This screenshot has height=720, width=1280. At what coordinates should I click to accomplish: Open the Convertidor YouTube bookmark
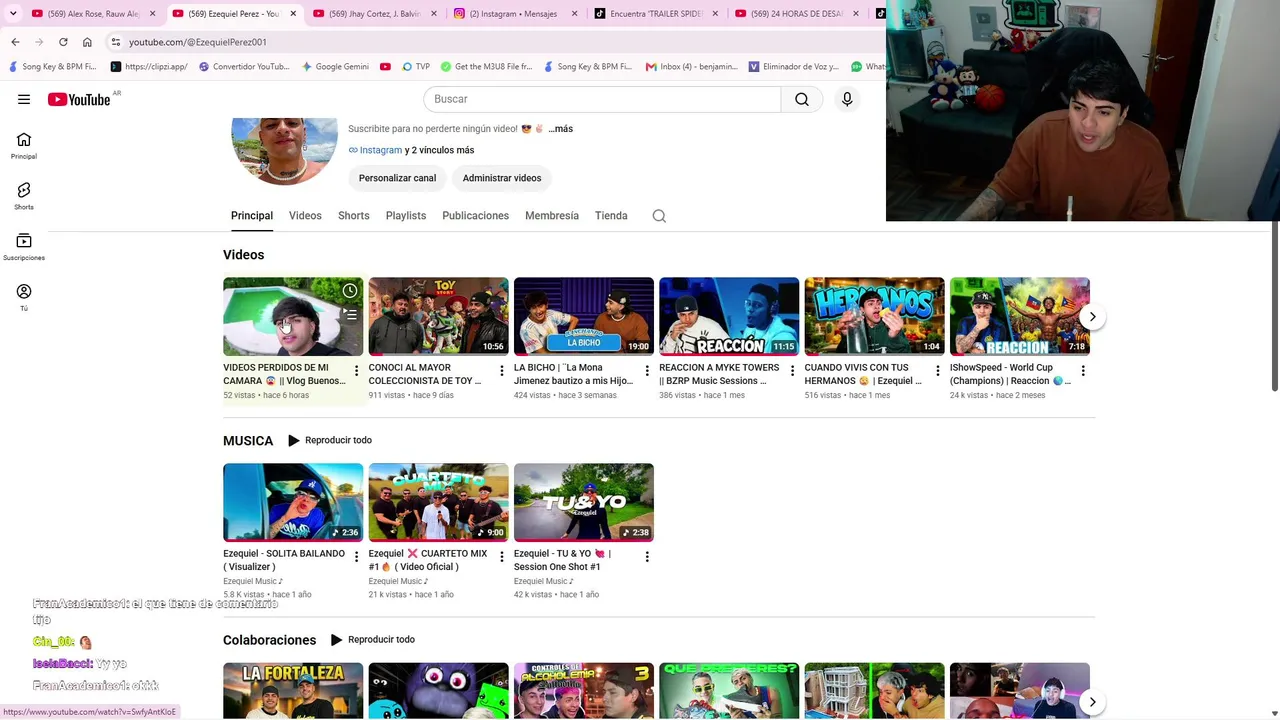coord(244,67)
